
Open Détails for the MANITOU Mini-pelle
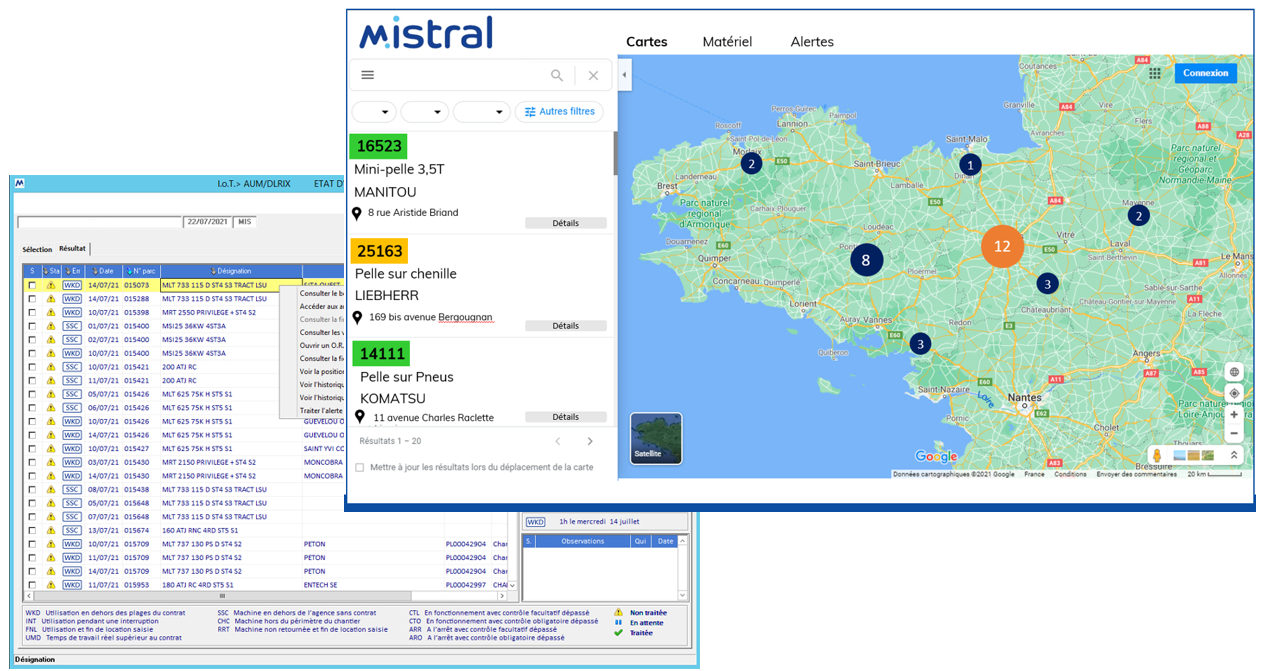click(566, 223)
